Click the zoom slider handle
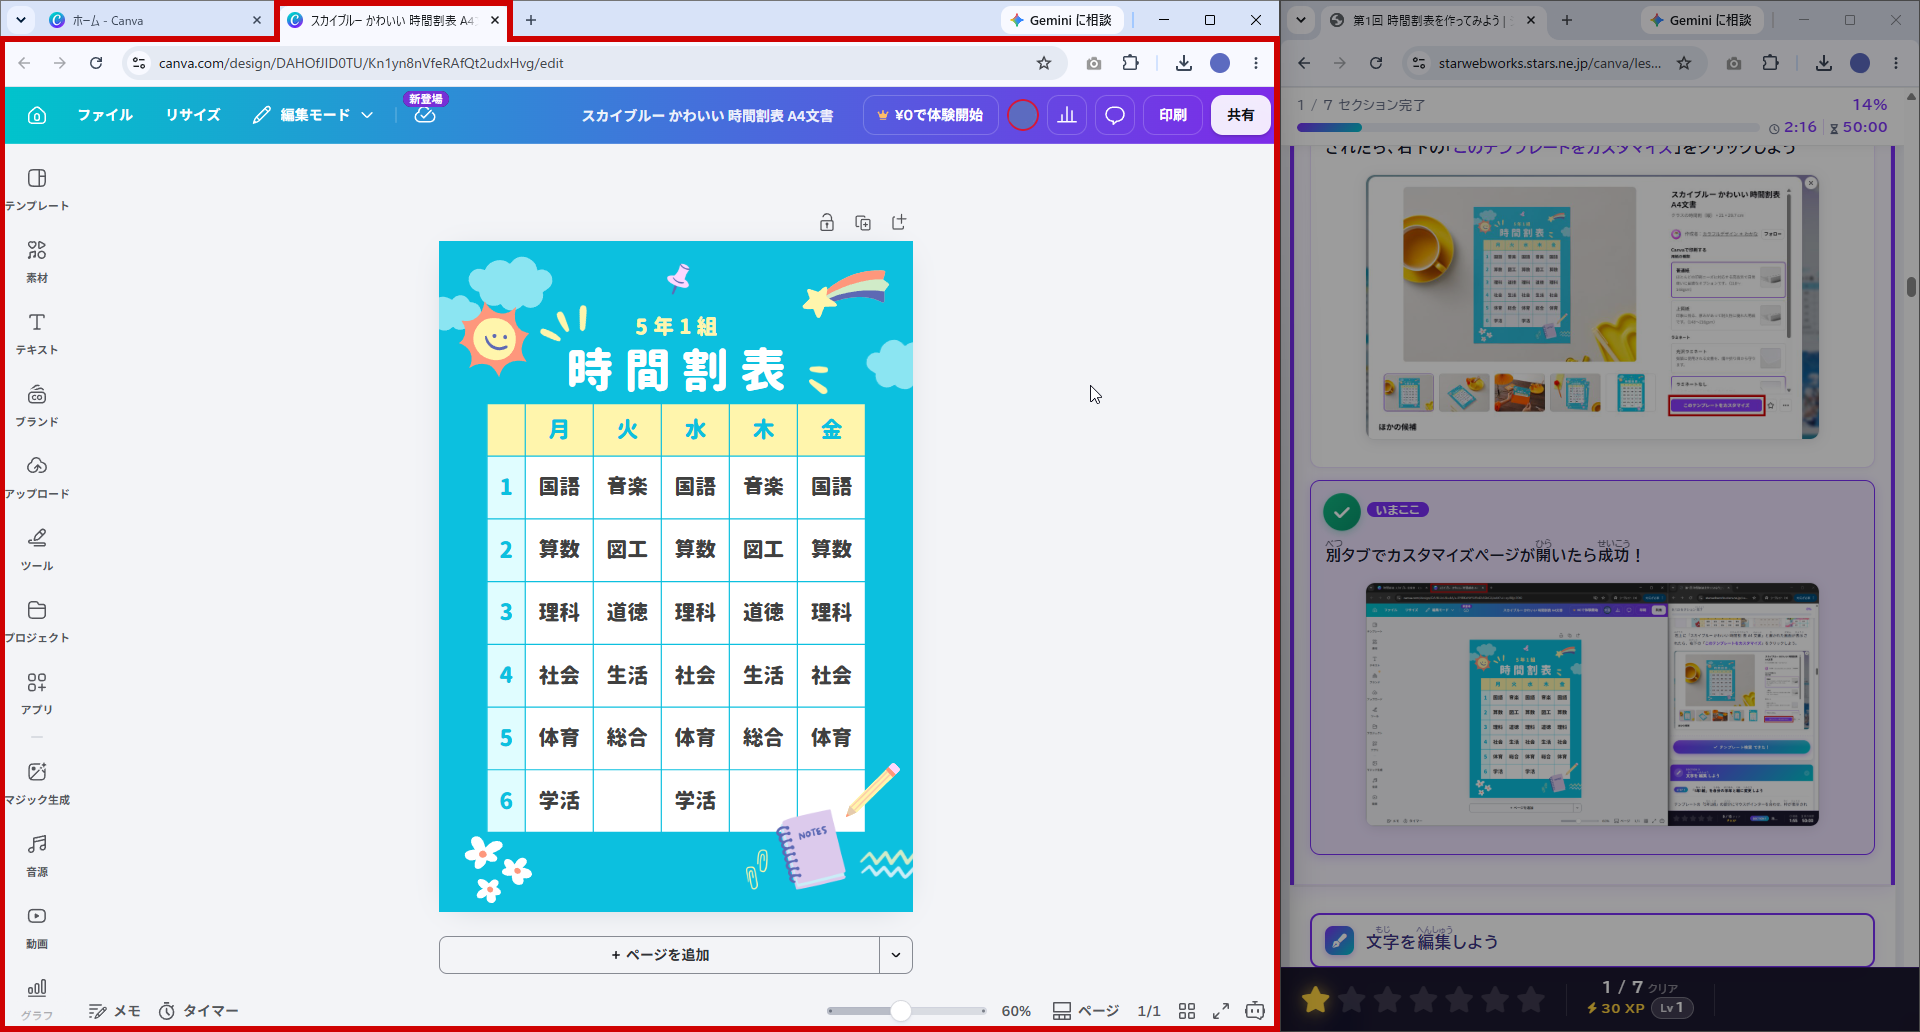Viewport: 1920px width, 1032px height. click(x=901, y=1011)
